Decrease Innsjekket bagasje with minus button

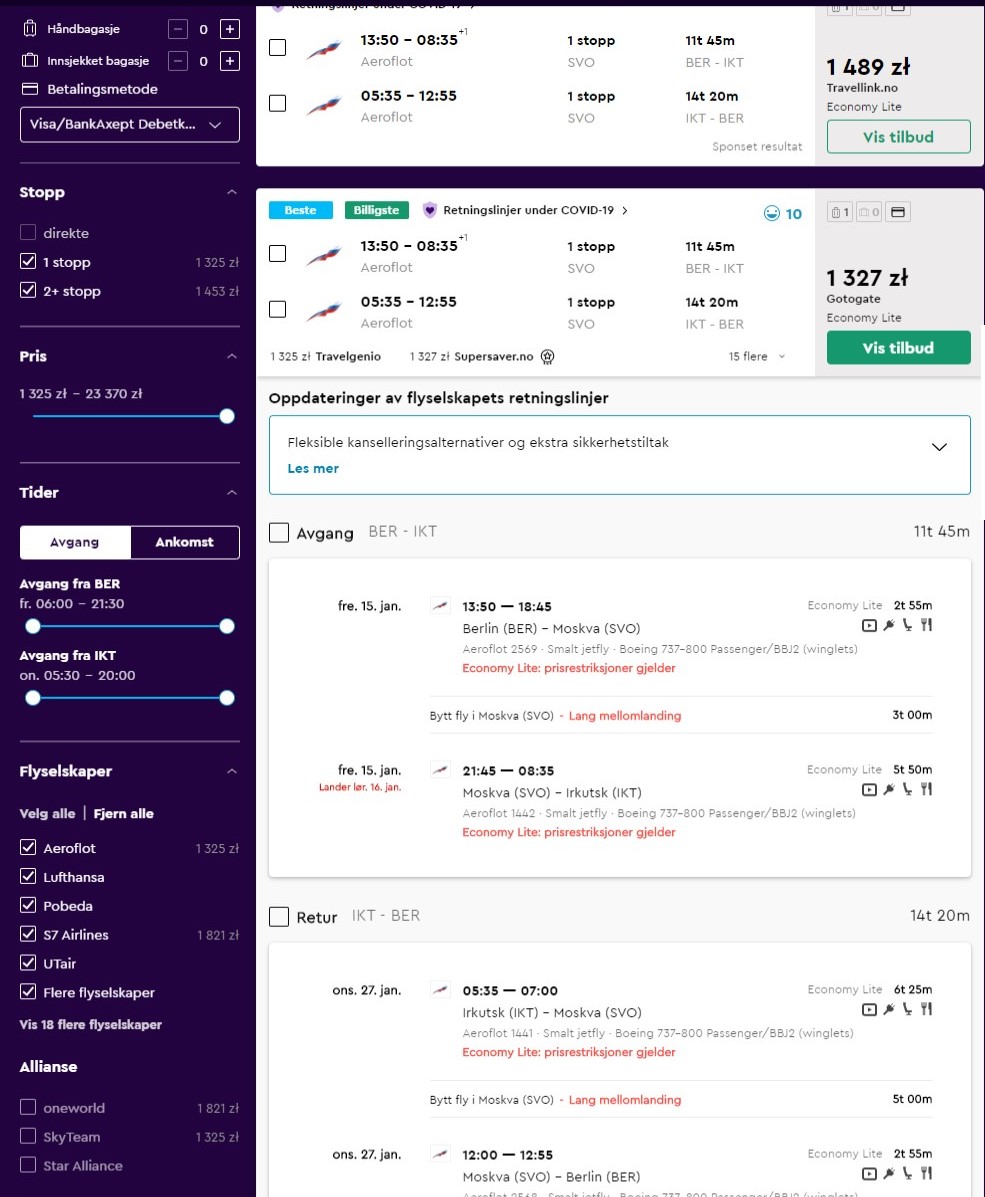pyautogui.click(x=178, y=61)
